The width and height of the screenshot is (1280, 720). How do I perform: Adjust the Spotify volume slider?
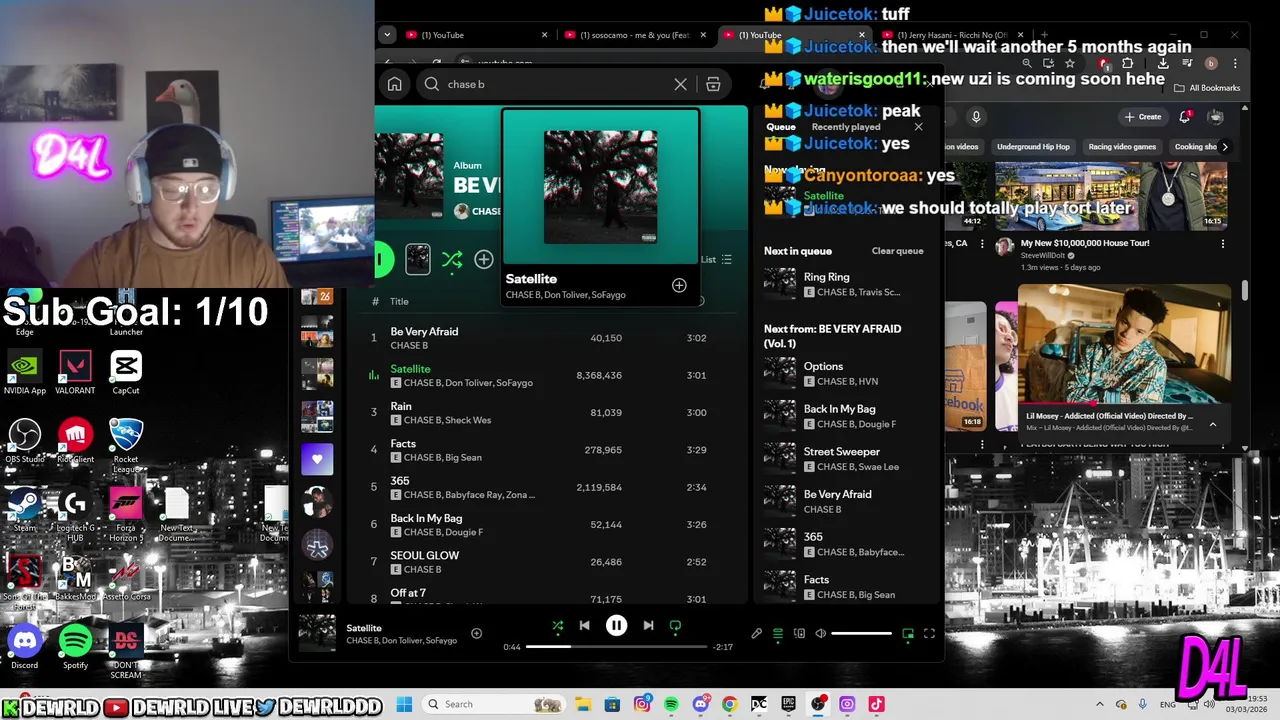(861, 634)
